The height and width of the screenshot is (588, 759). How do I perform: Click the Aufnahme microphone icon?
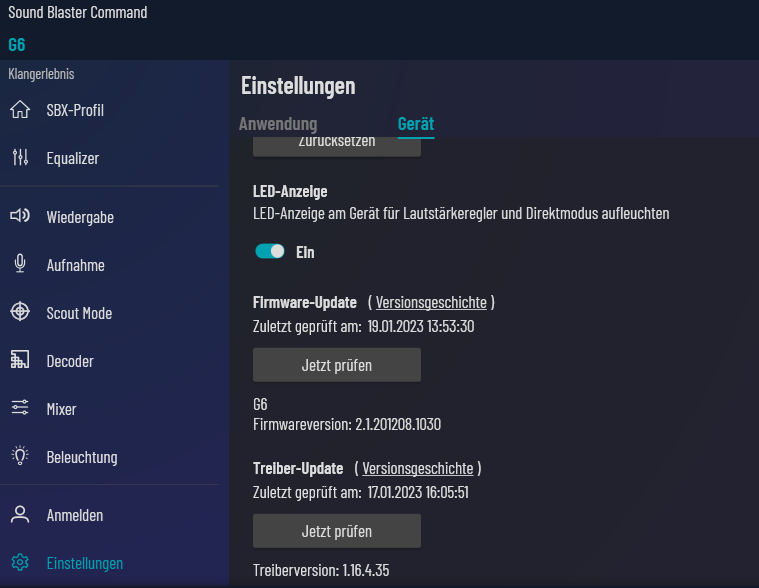[x=20, y=264]
